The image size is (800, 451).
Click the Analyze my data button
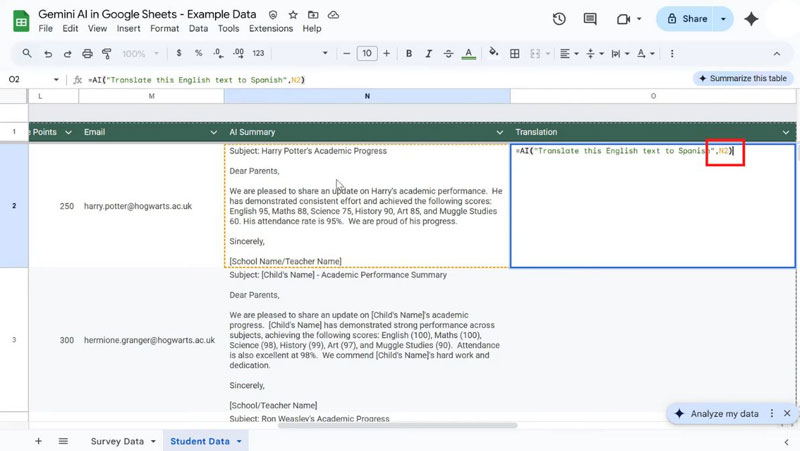pyautogui.click(x=723, y=413)
